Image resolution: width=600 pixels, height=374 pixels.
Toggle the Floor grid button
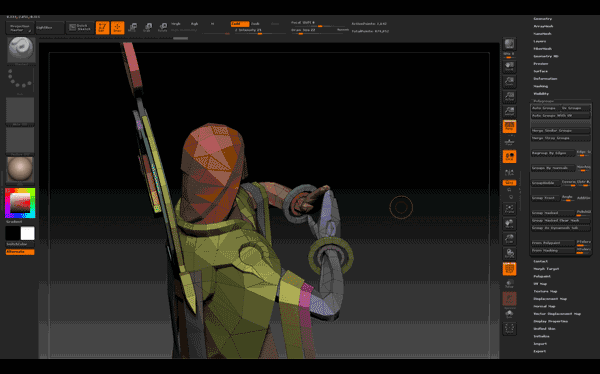(509, 142)
